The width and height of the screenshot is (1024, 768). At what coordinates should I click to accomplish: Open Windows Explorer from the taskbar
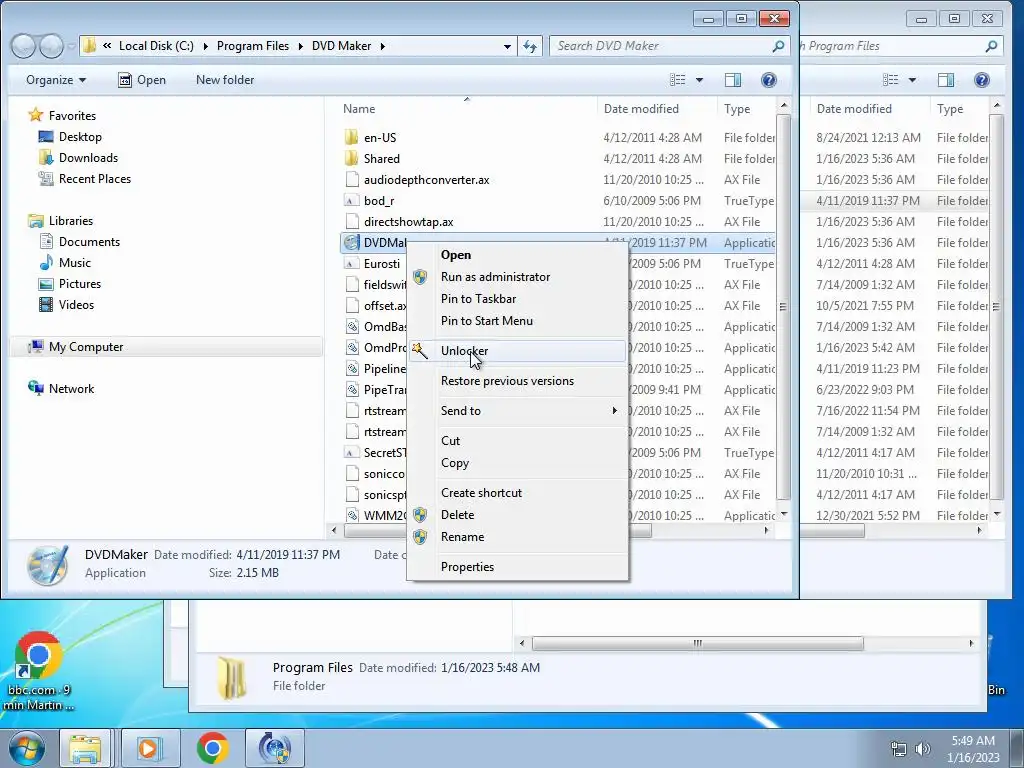pyautogui.click(x=85, y=748)
